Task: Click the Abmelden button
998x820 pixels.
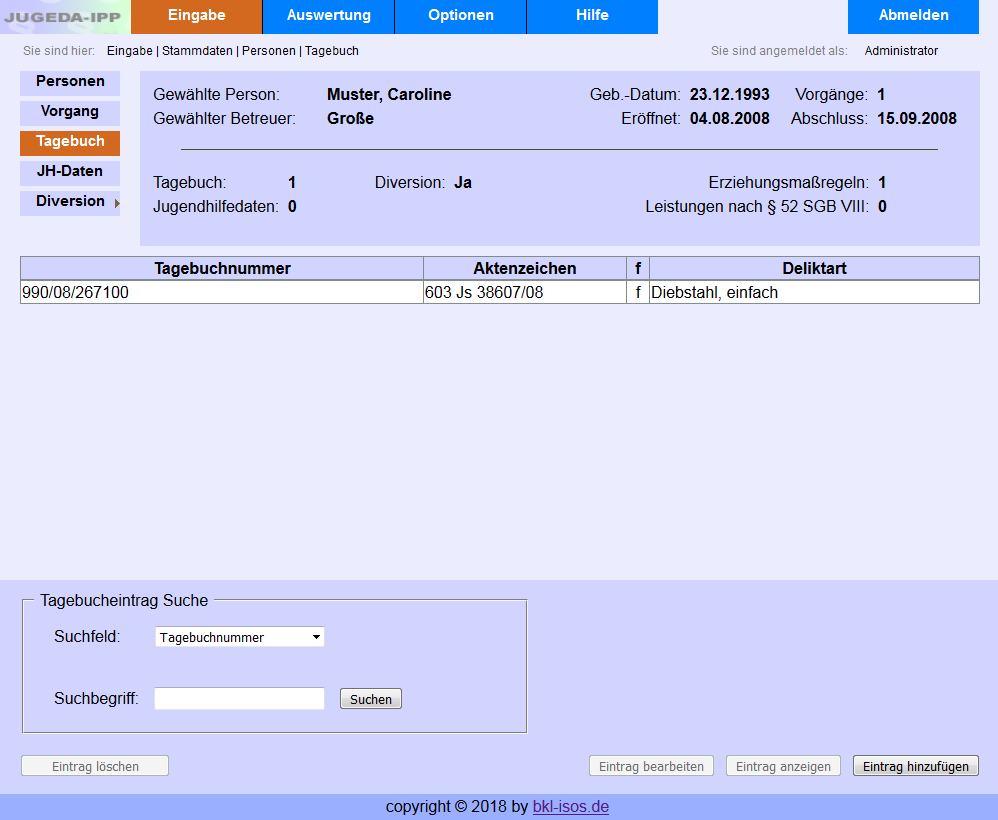Action: [x=913, y=17]
